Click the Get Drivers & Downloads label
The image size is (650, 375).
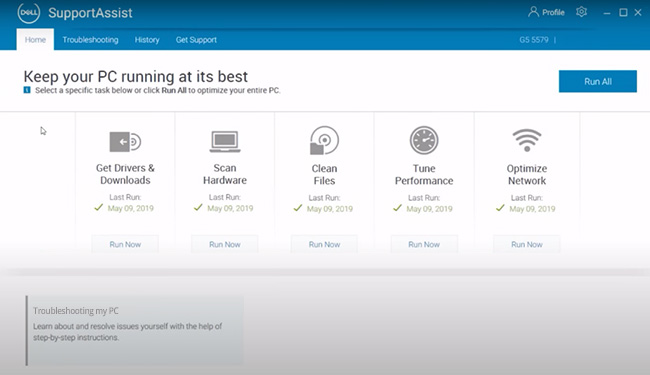(125, 174)
